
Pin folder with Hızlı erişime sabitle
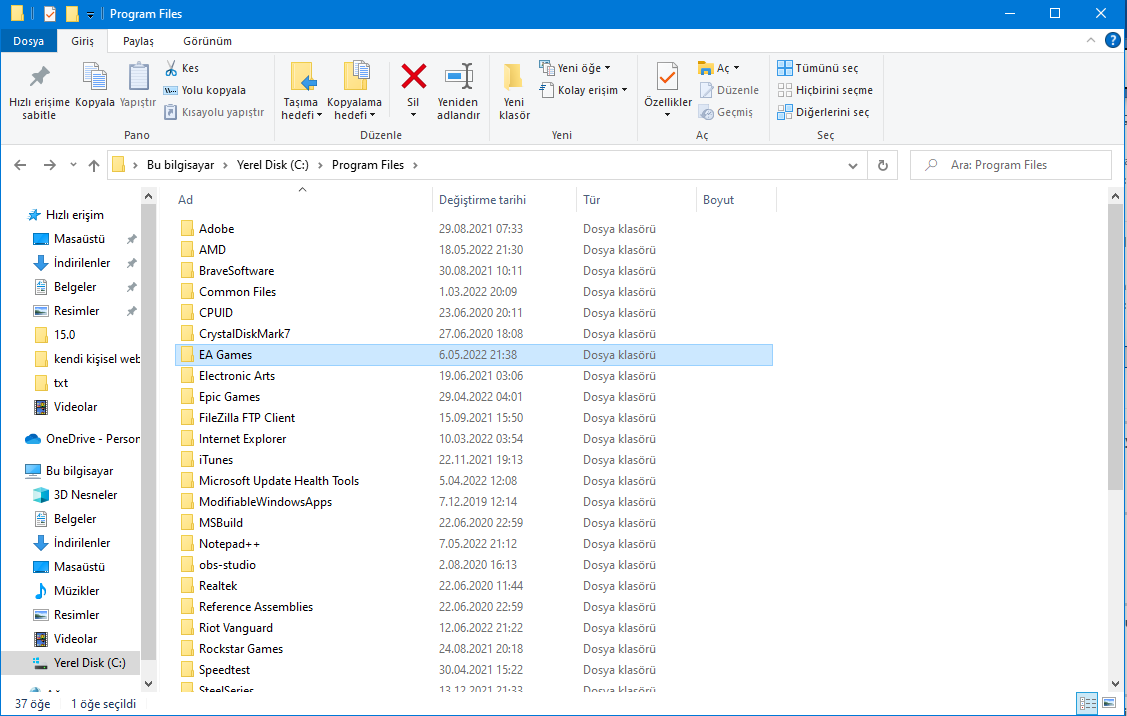[x=39, y=91]
